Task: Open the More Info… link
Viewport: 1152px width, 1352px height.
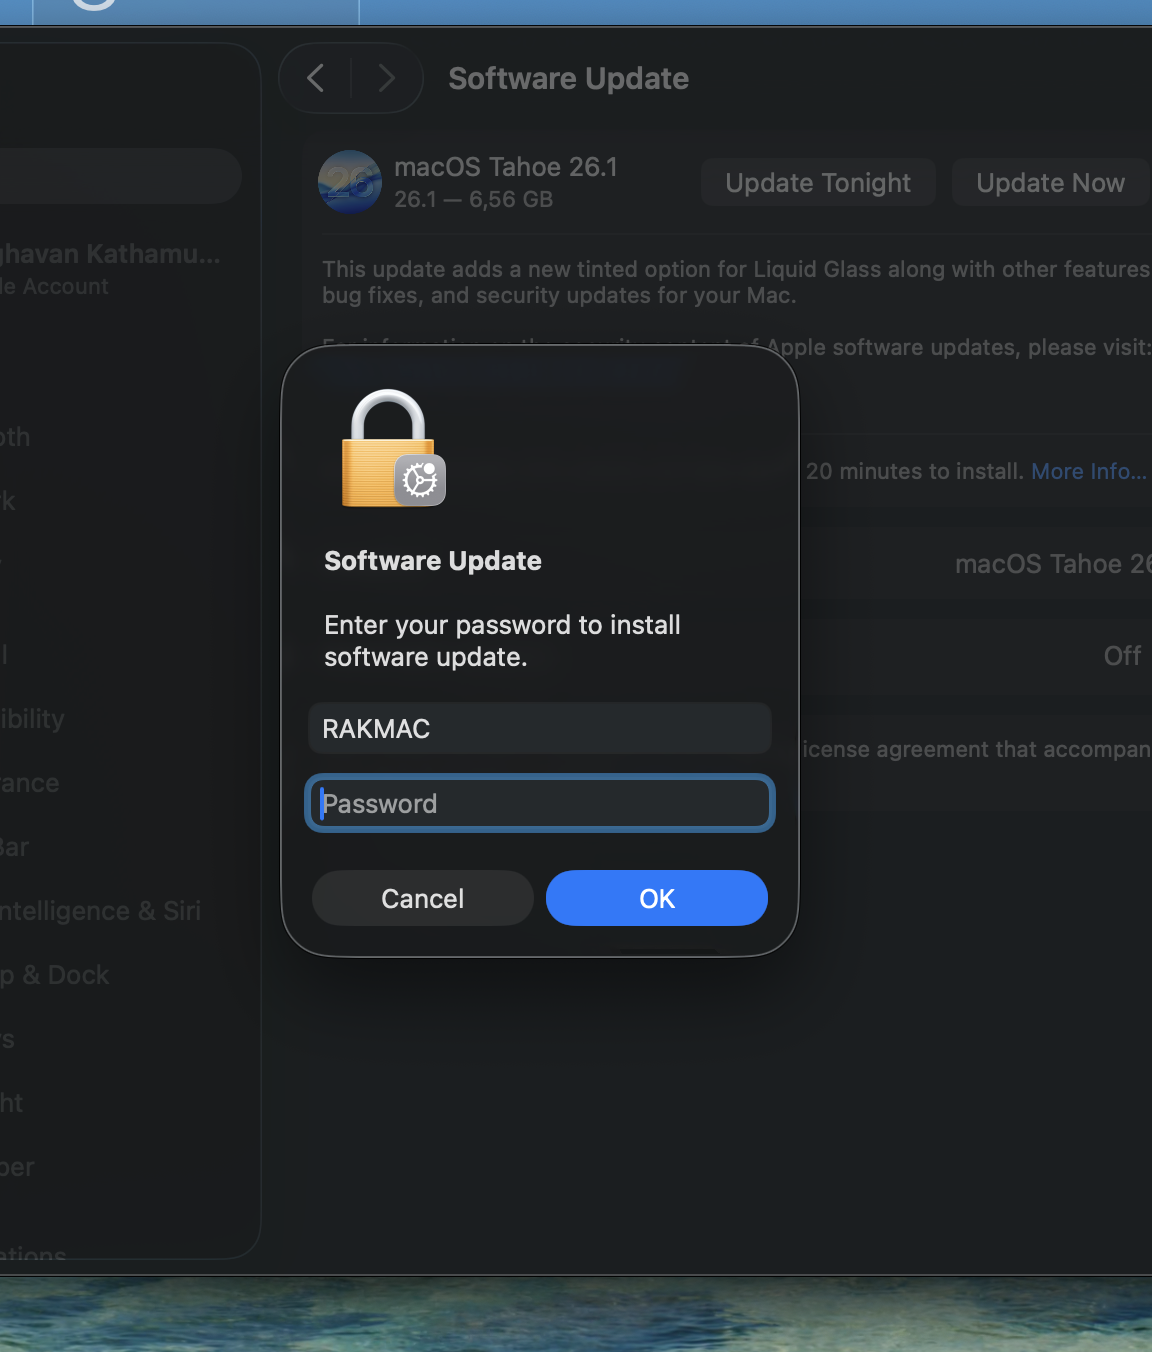Action: [x=1089, y=471]
